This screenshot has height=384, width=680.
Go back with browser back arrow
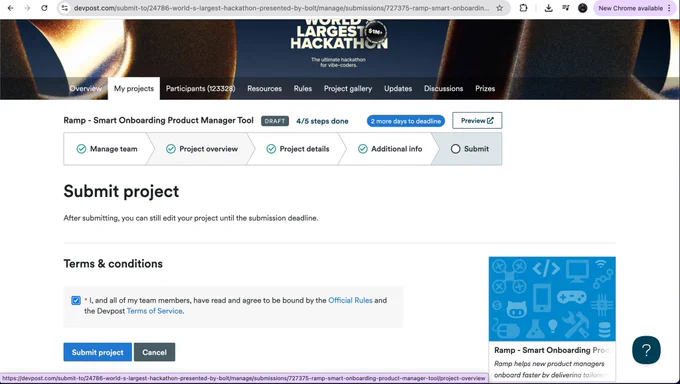click(10, 8)
